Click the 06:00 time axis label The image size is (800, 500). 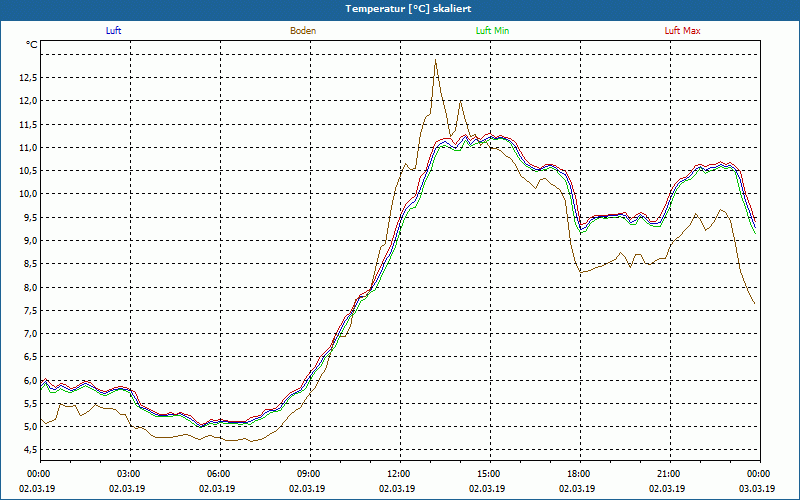tap(220, 474)
